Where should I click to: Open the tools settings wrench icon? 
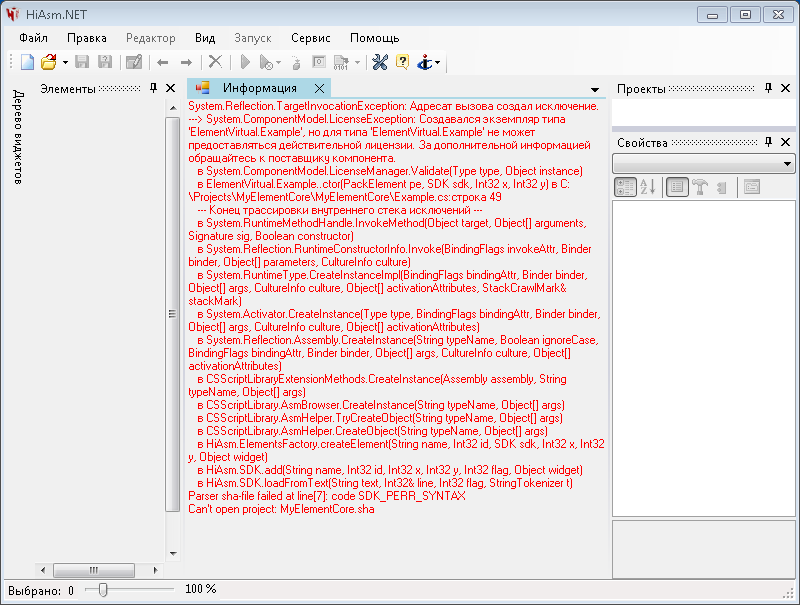point(379,62)
